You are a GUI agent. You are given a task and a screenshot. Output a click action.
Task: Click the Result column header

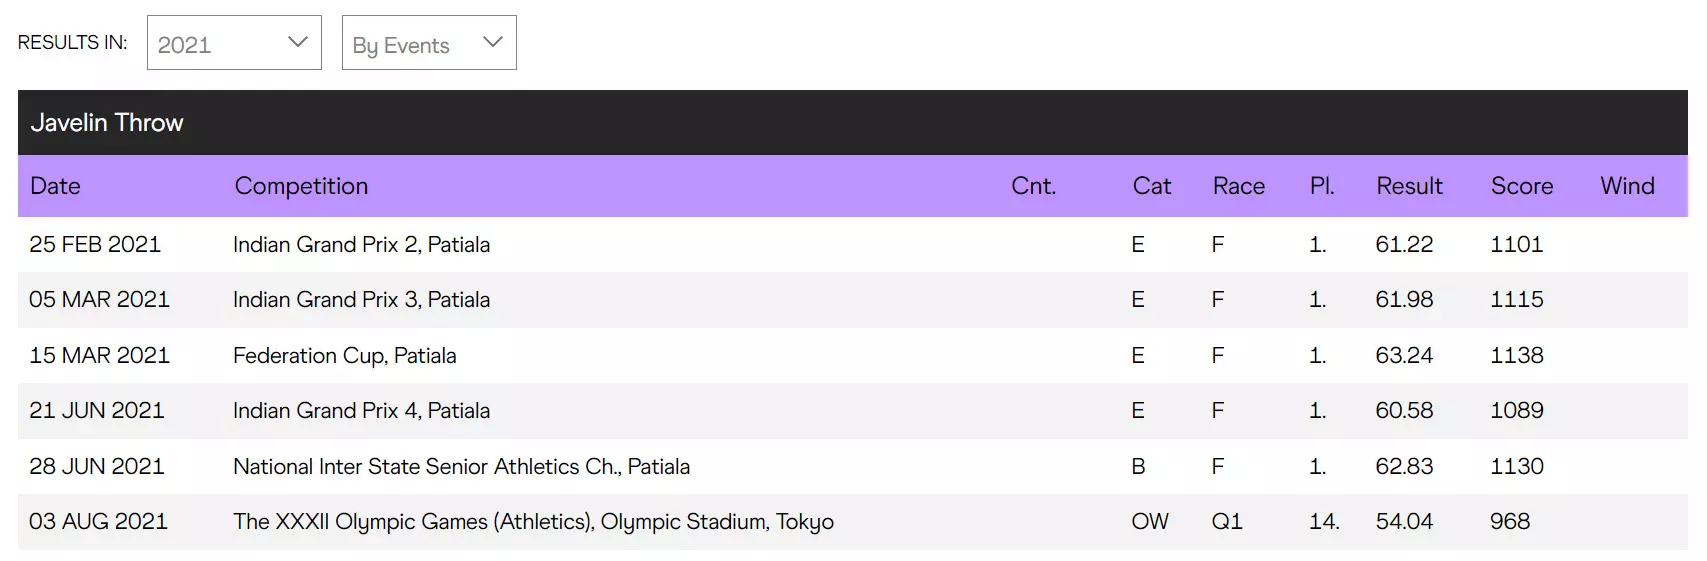tap(1409, 186)
